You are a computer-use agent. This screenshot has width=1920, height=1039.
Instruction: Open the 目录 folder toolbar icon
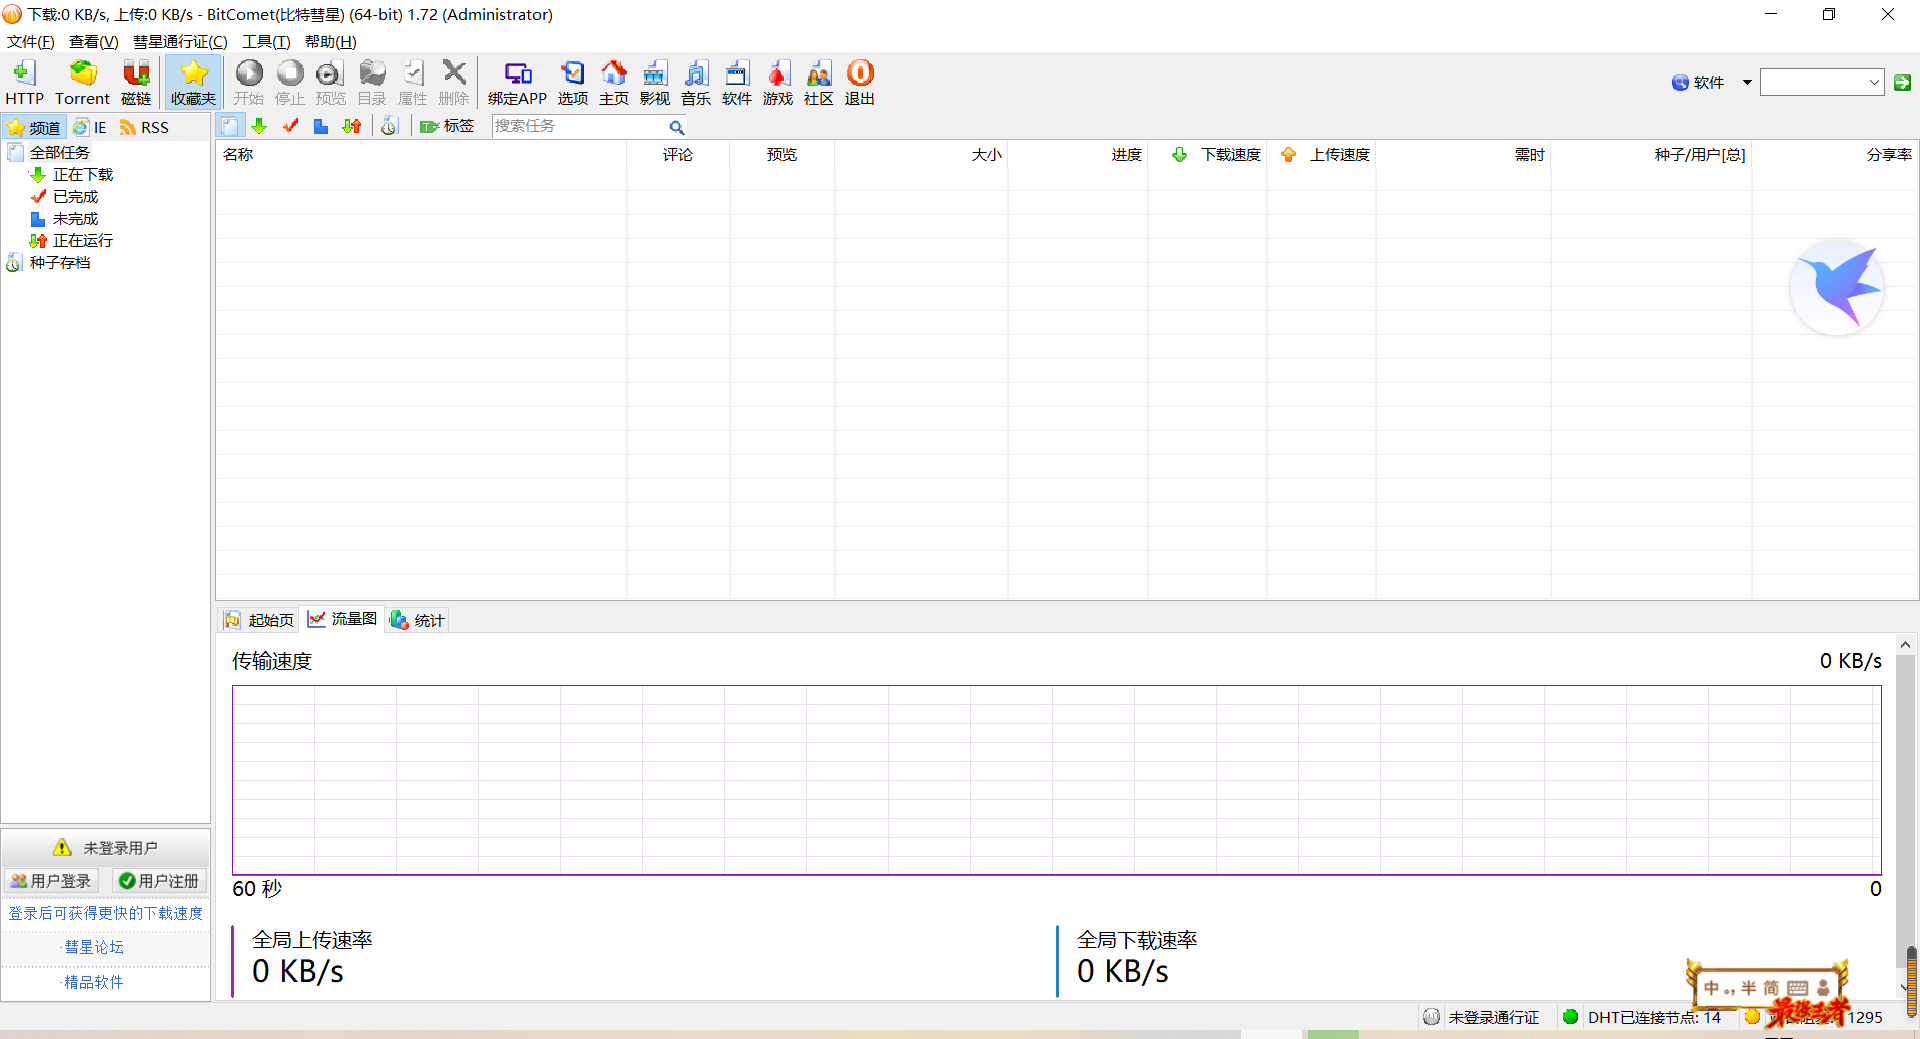(372, 82)
